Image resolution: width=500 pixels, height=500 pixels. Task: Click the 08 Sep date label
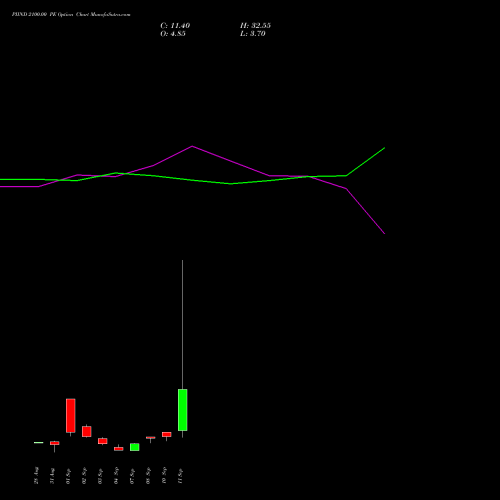pyautogui.click(x=148, y=476)
